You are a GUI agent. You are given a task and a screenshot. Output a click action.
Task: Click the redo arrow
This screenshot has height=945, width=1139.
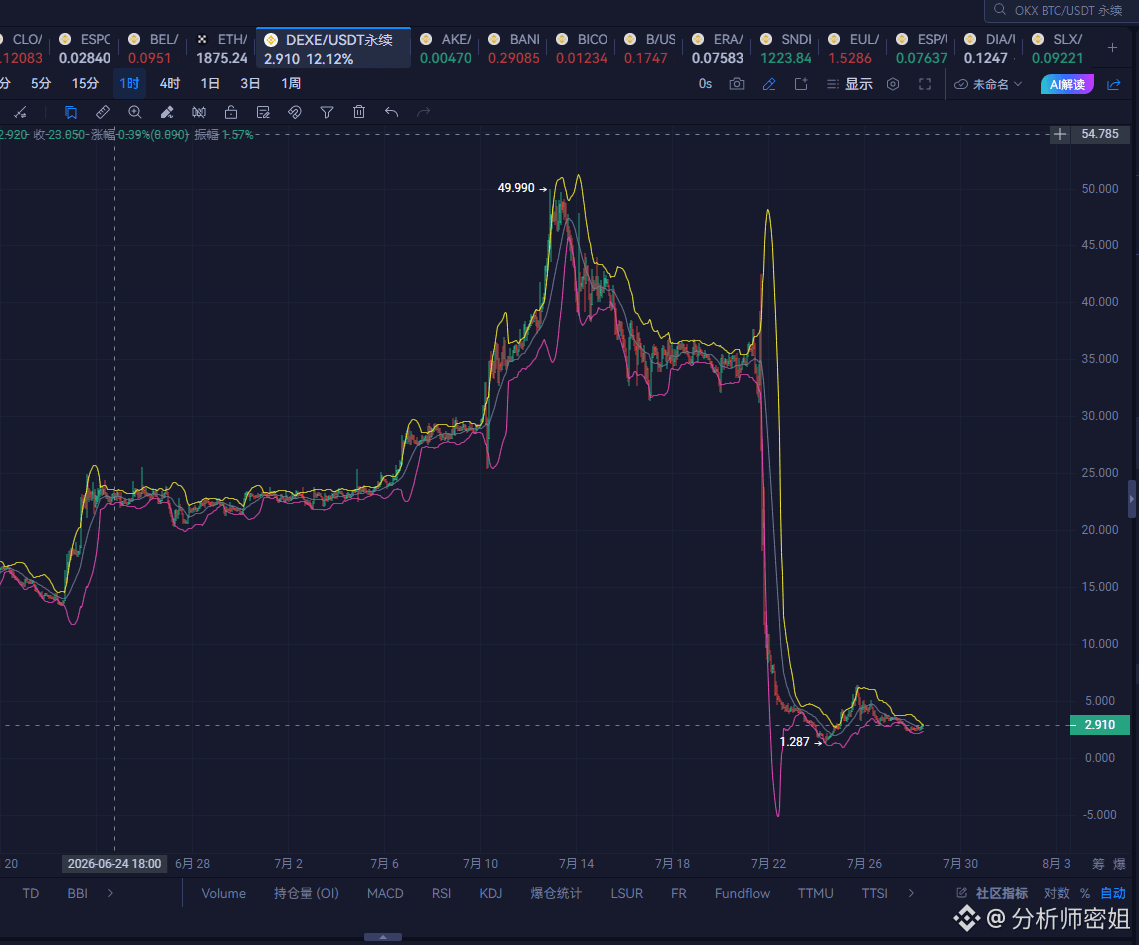point(423,112)
